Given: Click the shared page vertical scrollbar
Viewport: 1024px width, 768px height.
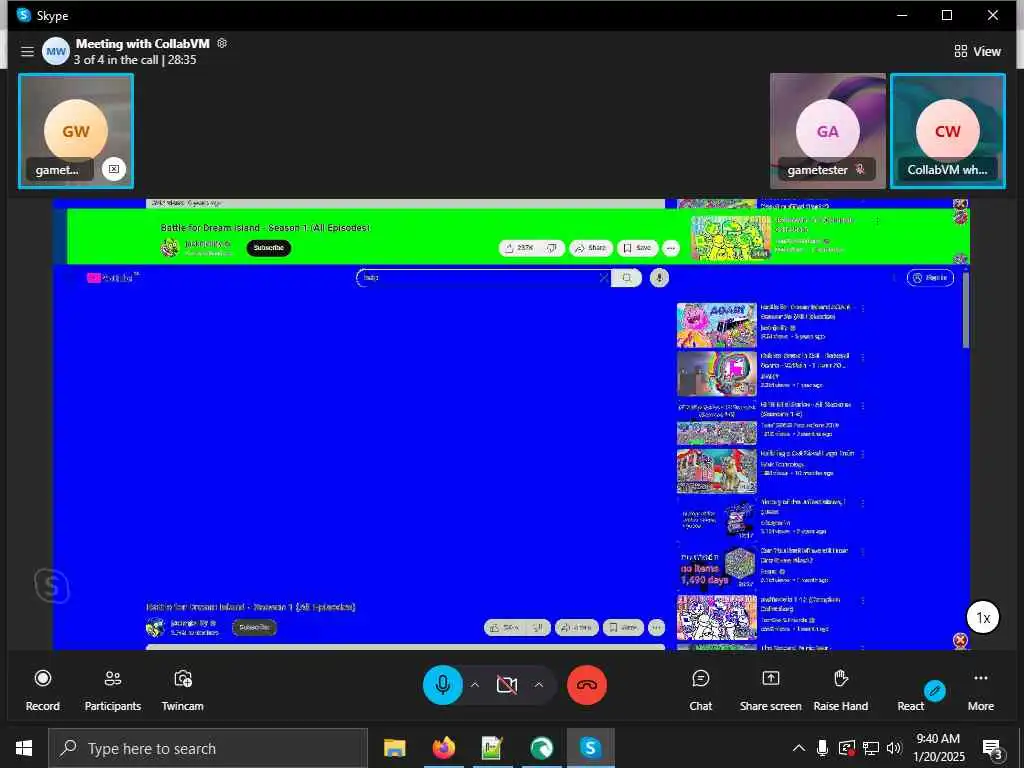Looking at the screenshot, I should [965, 310].
